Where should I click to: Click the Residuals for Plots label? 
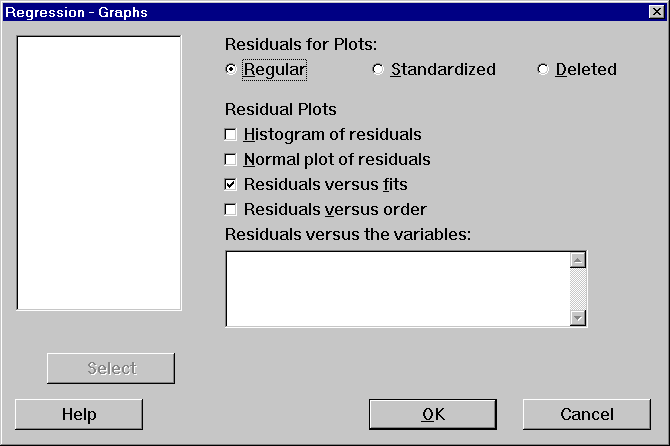[x=301, y=44]
